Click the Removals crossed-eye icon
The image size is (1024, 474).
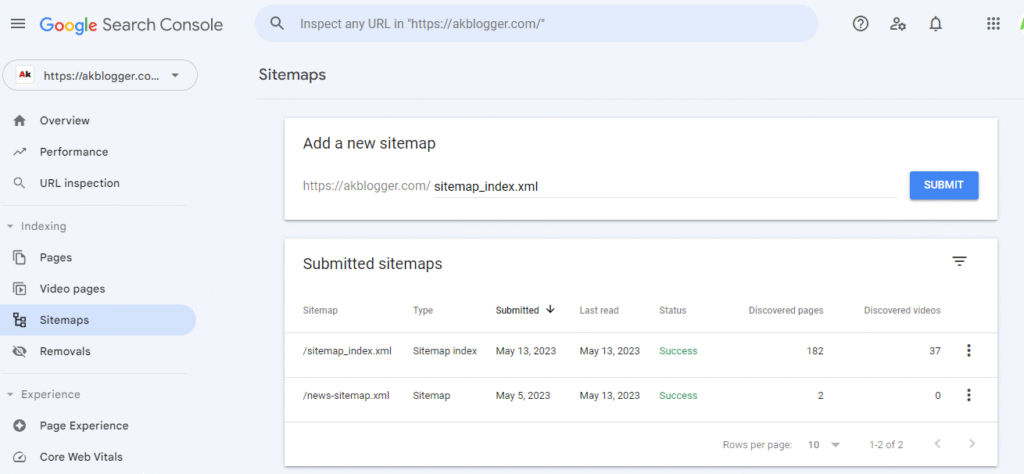[x=20, y=351]
